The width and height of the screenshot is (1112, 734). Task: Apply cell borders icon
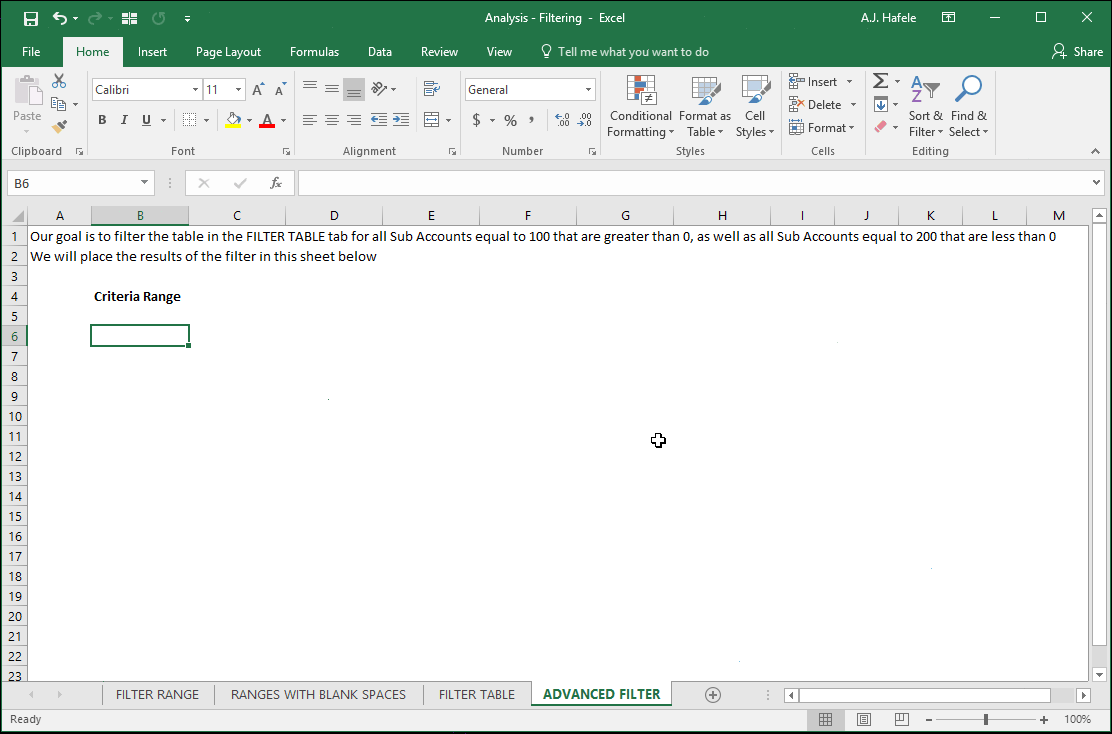click(x=189, y=120)
